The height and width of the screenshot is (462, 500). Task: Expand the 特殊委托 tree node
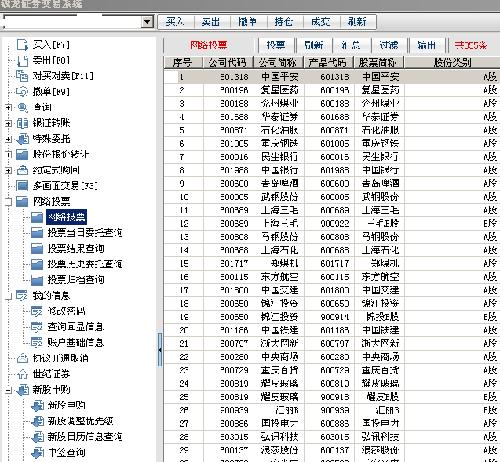coord(9,139)
